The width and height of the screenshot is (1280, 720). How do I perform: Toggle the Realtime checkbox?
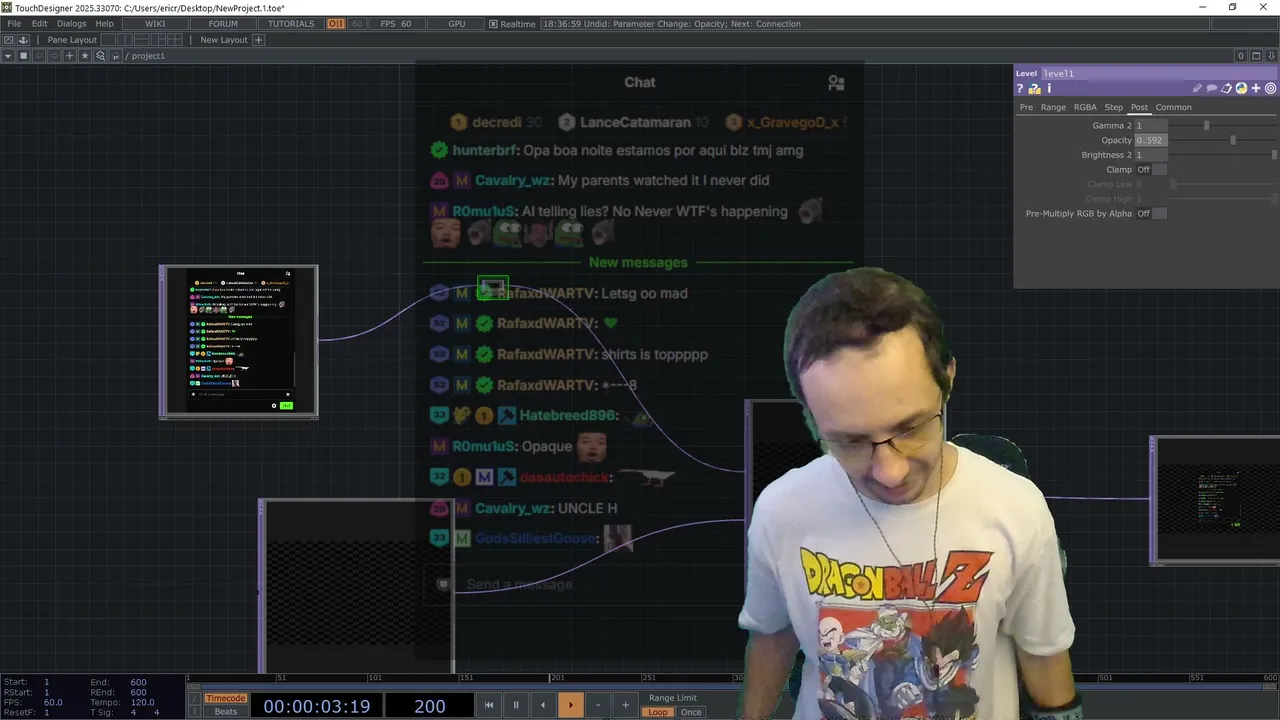[x=493, y=24]
